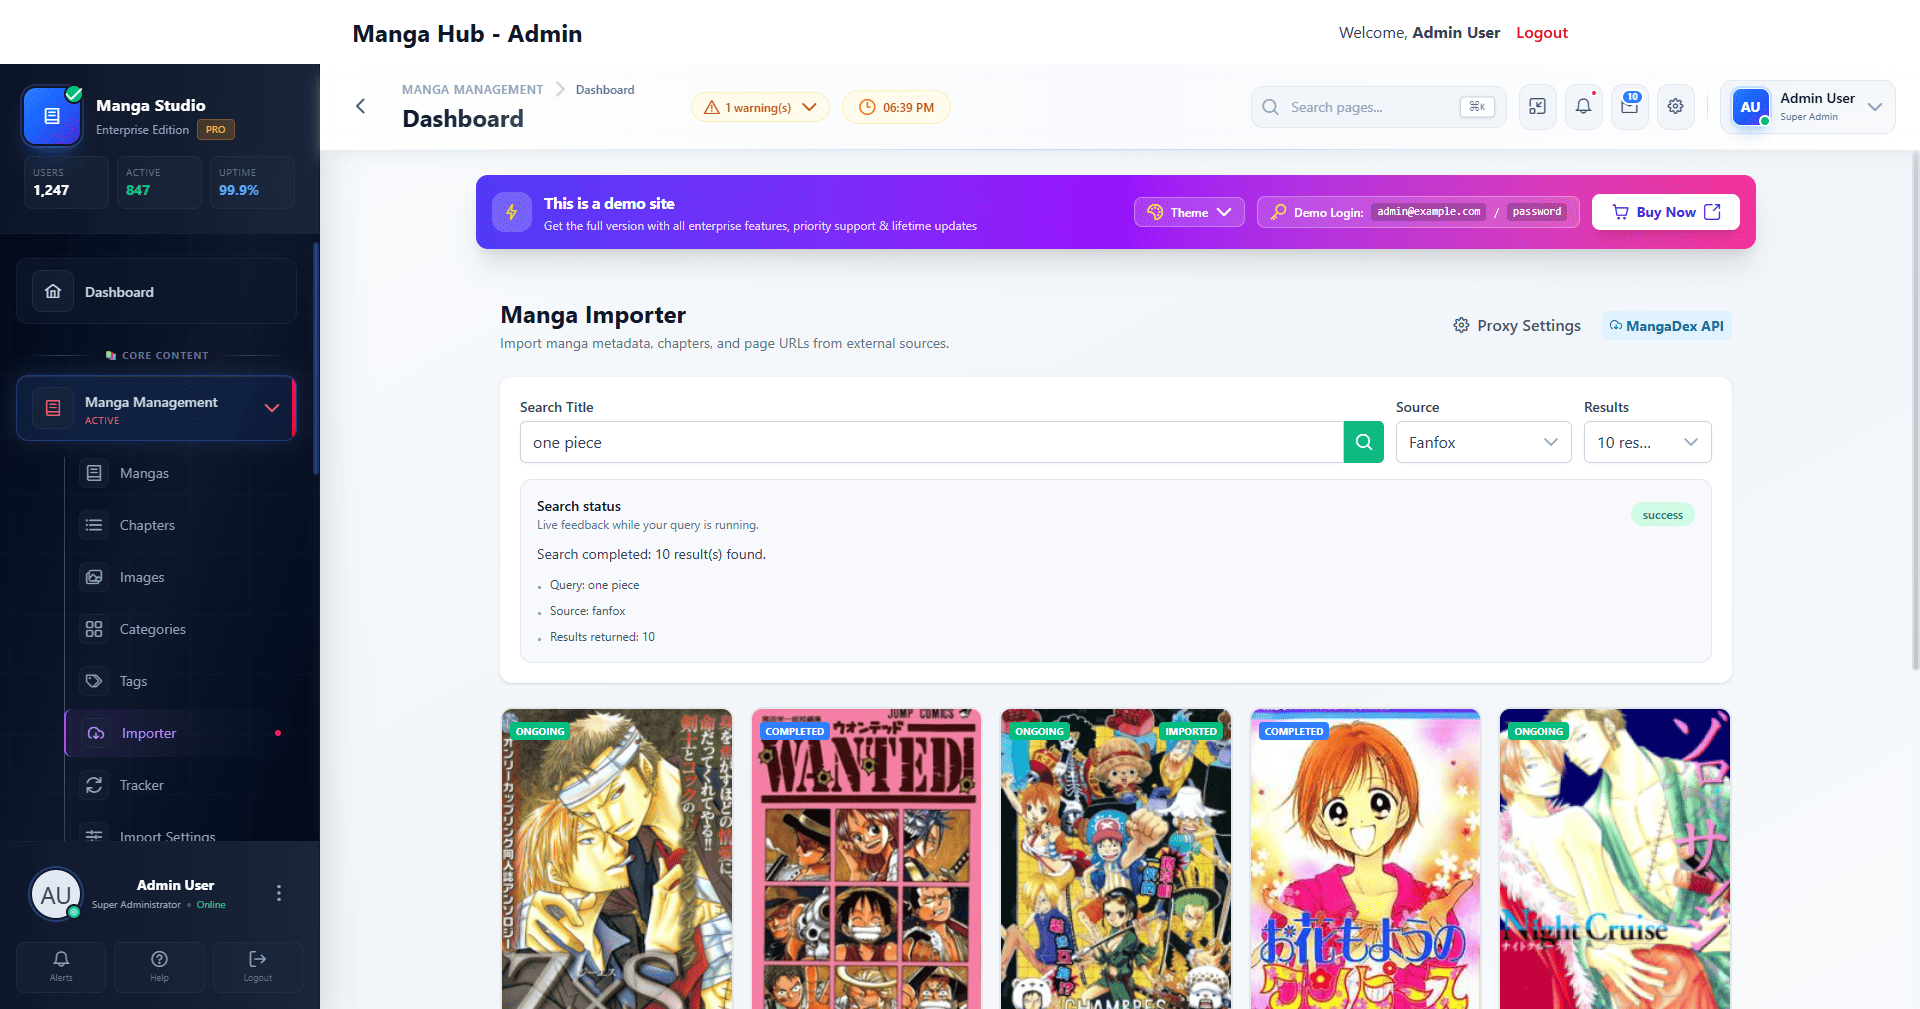Open Proxy Settings
The image size is (1920, 1009).
[1517, 326]
